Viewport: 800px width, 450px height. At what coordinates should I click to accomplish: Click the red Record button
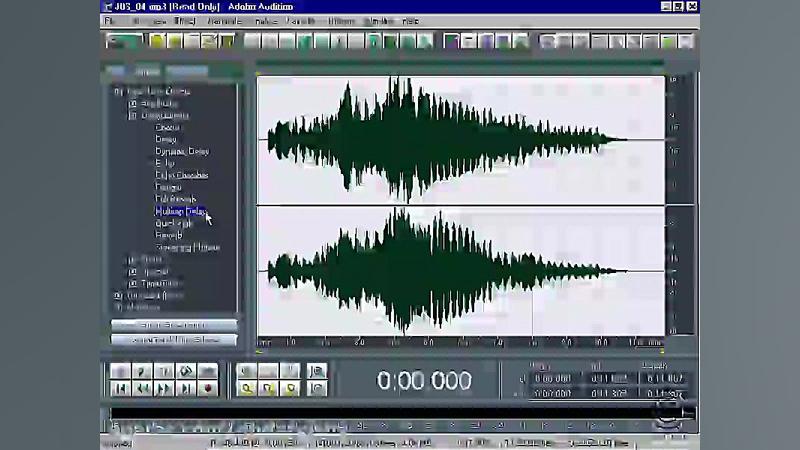click(208, 389)
